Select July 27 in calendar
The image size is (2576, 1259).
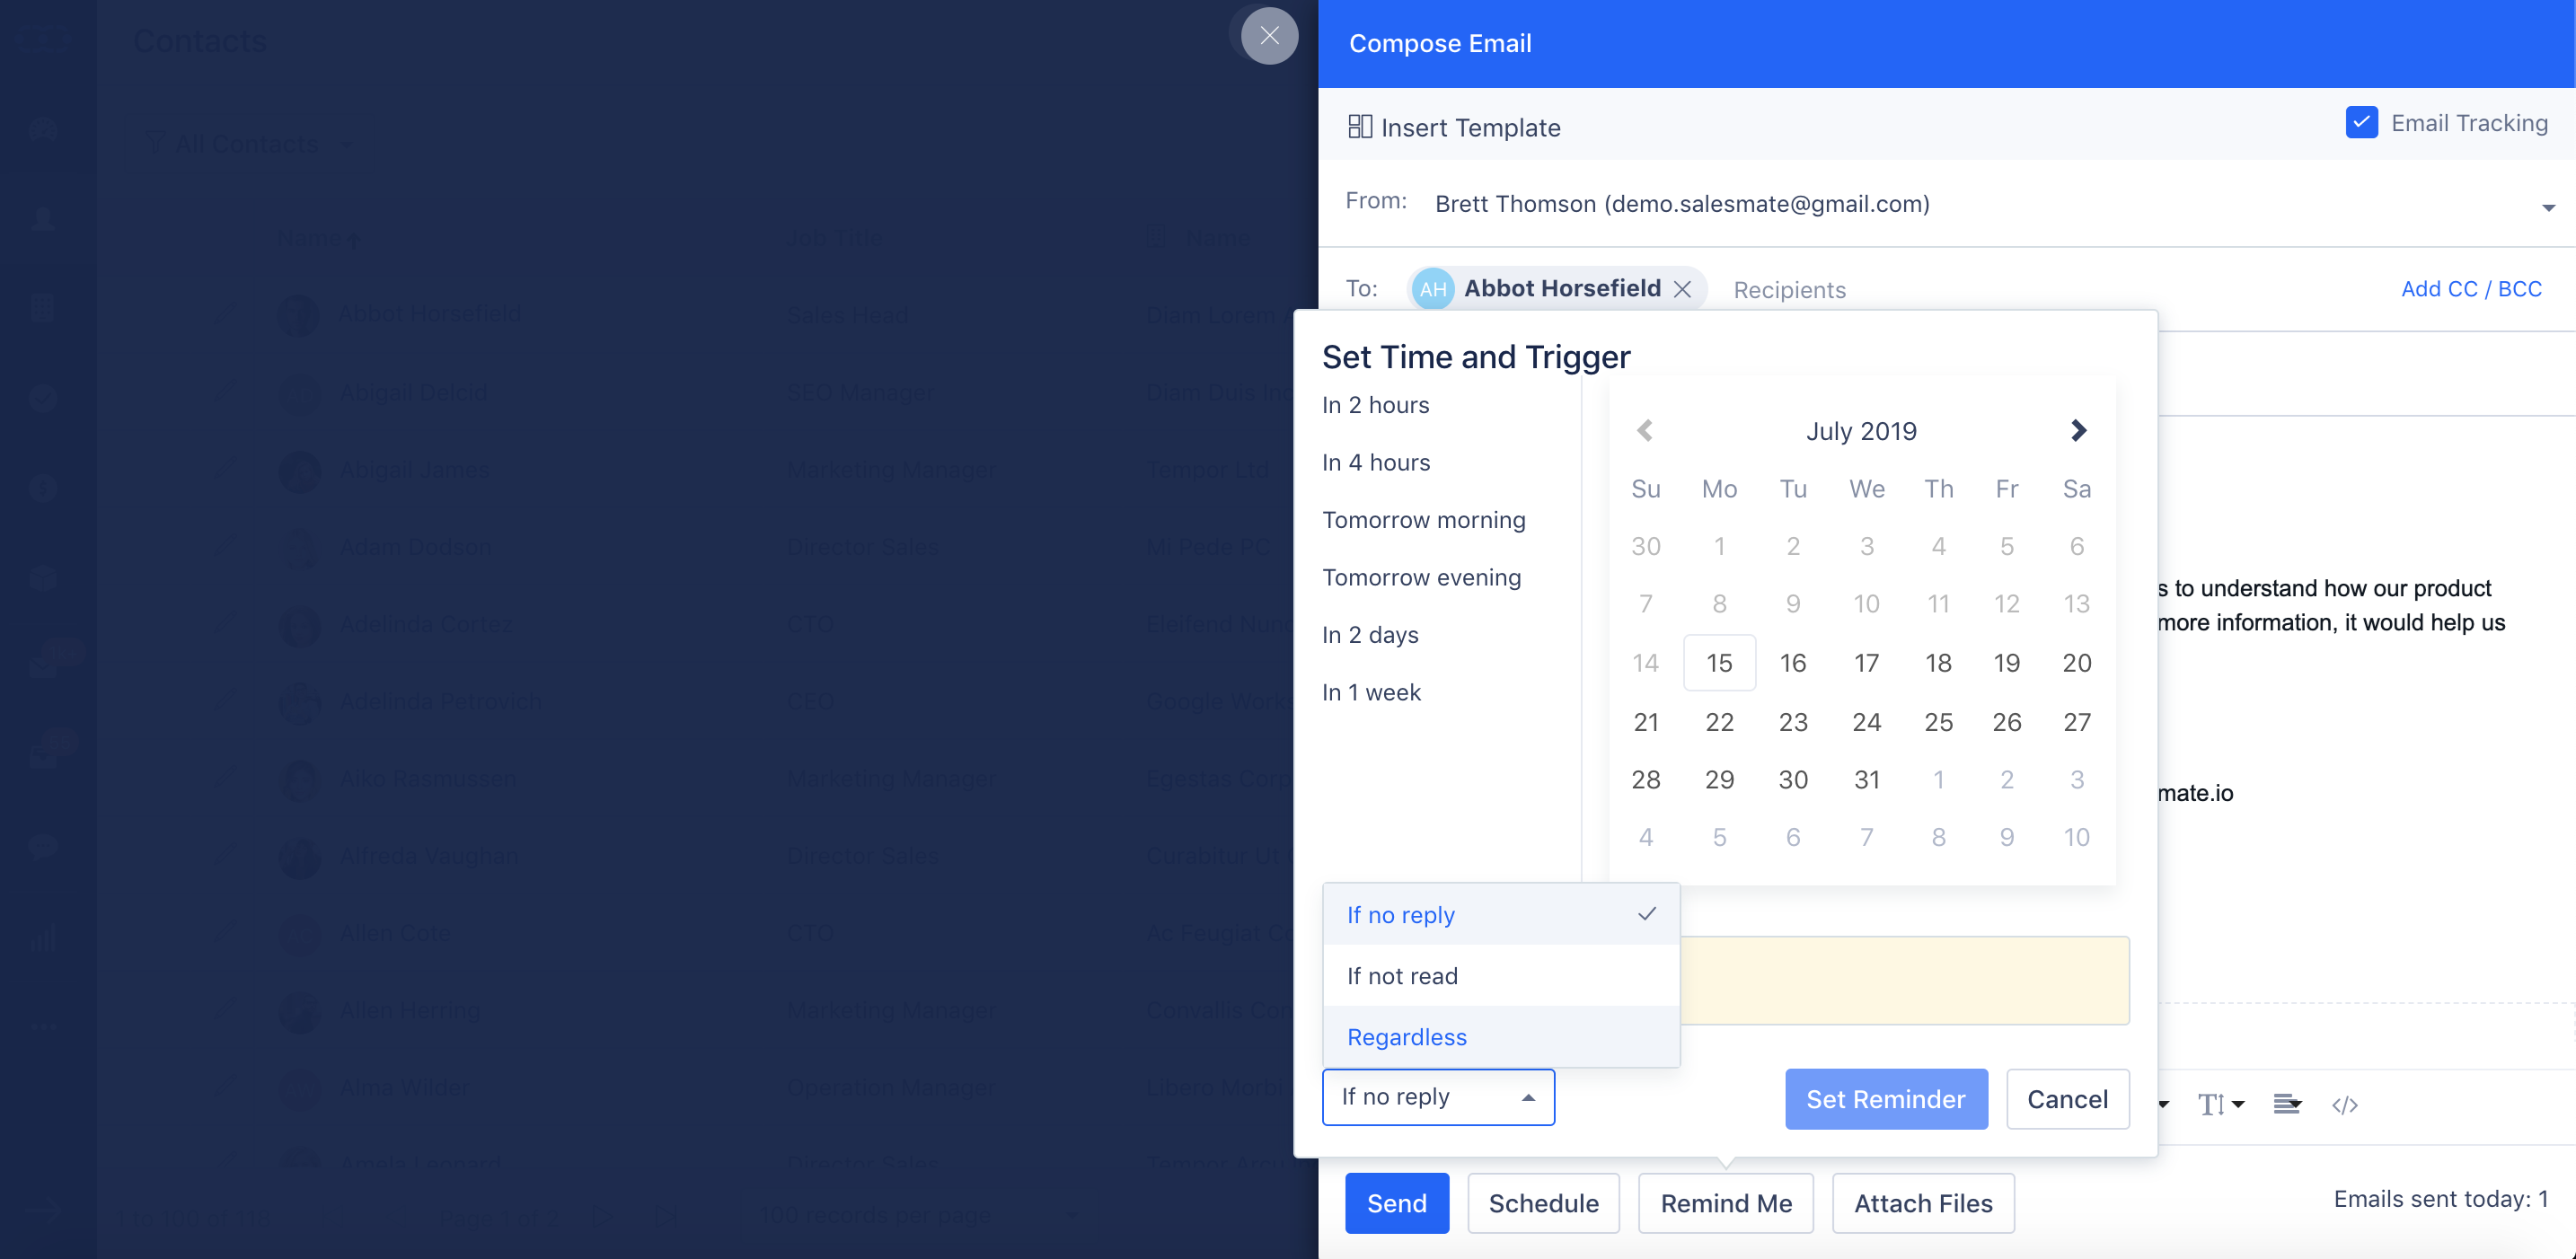click(2076, 722)
